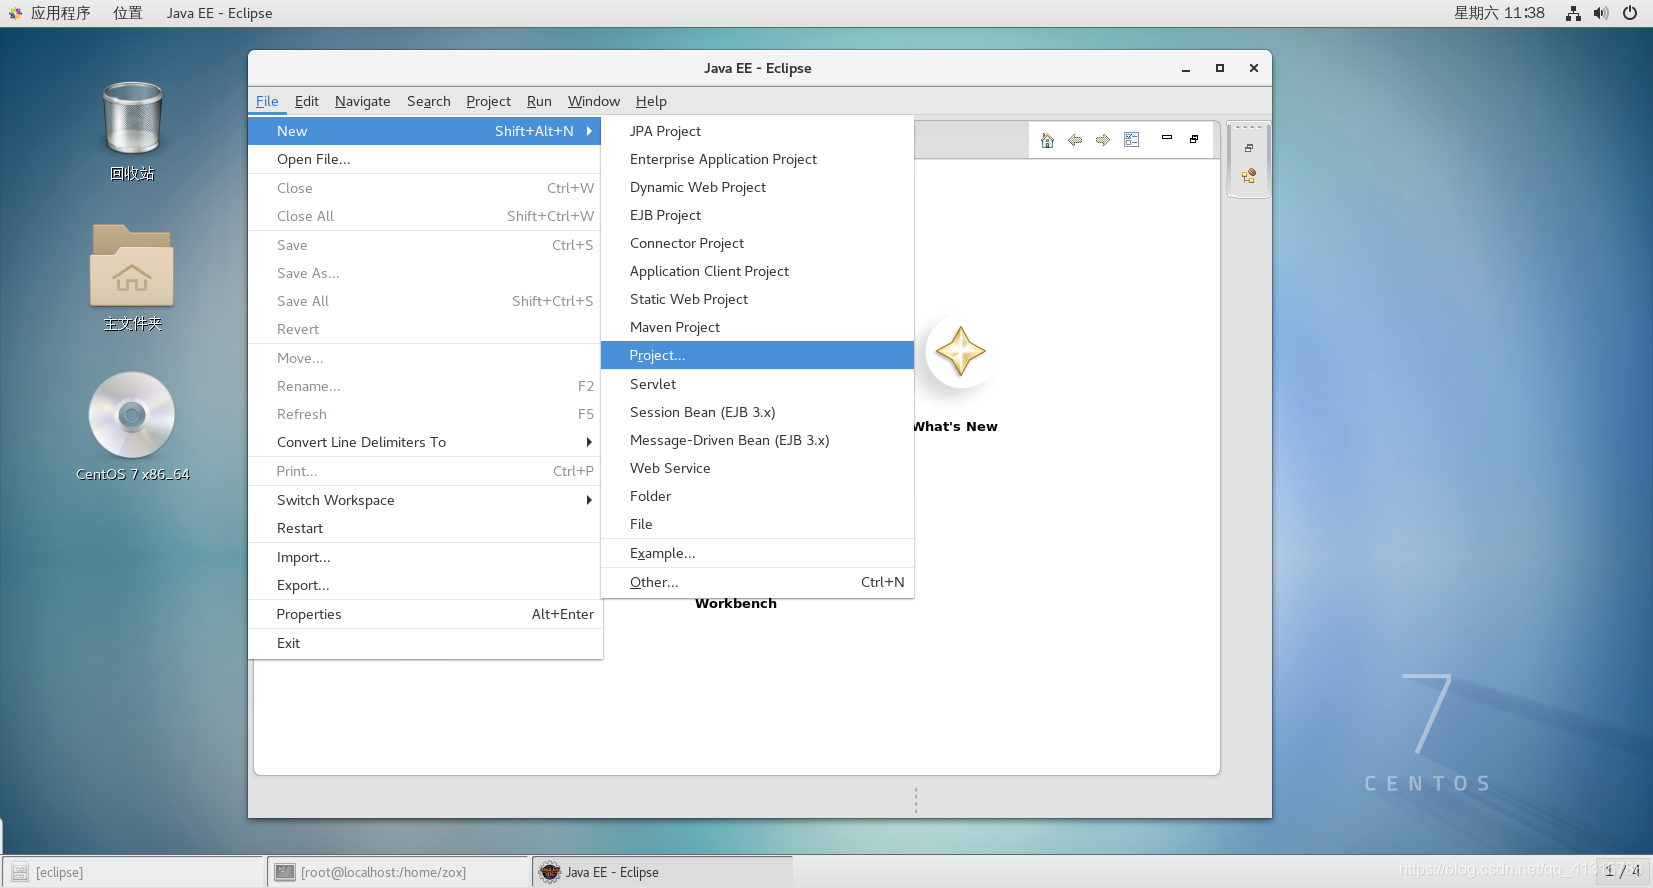Choose Open File... from File menu
The width and height of the screenshot is (1653, 888).
click(425, 159)
